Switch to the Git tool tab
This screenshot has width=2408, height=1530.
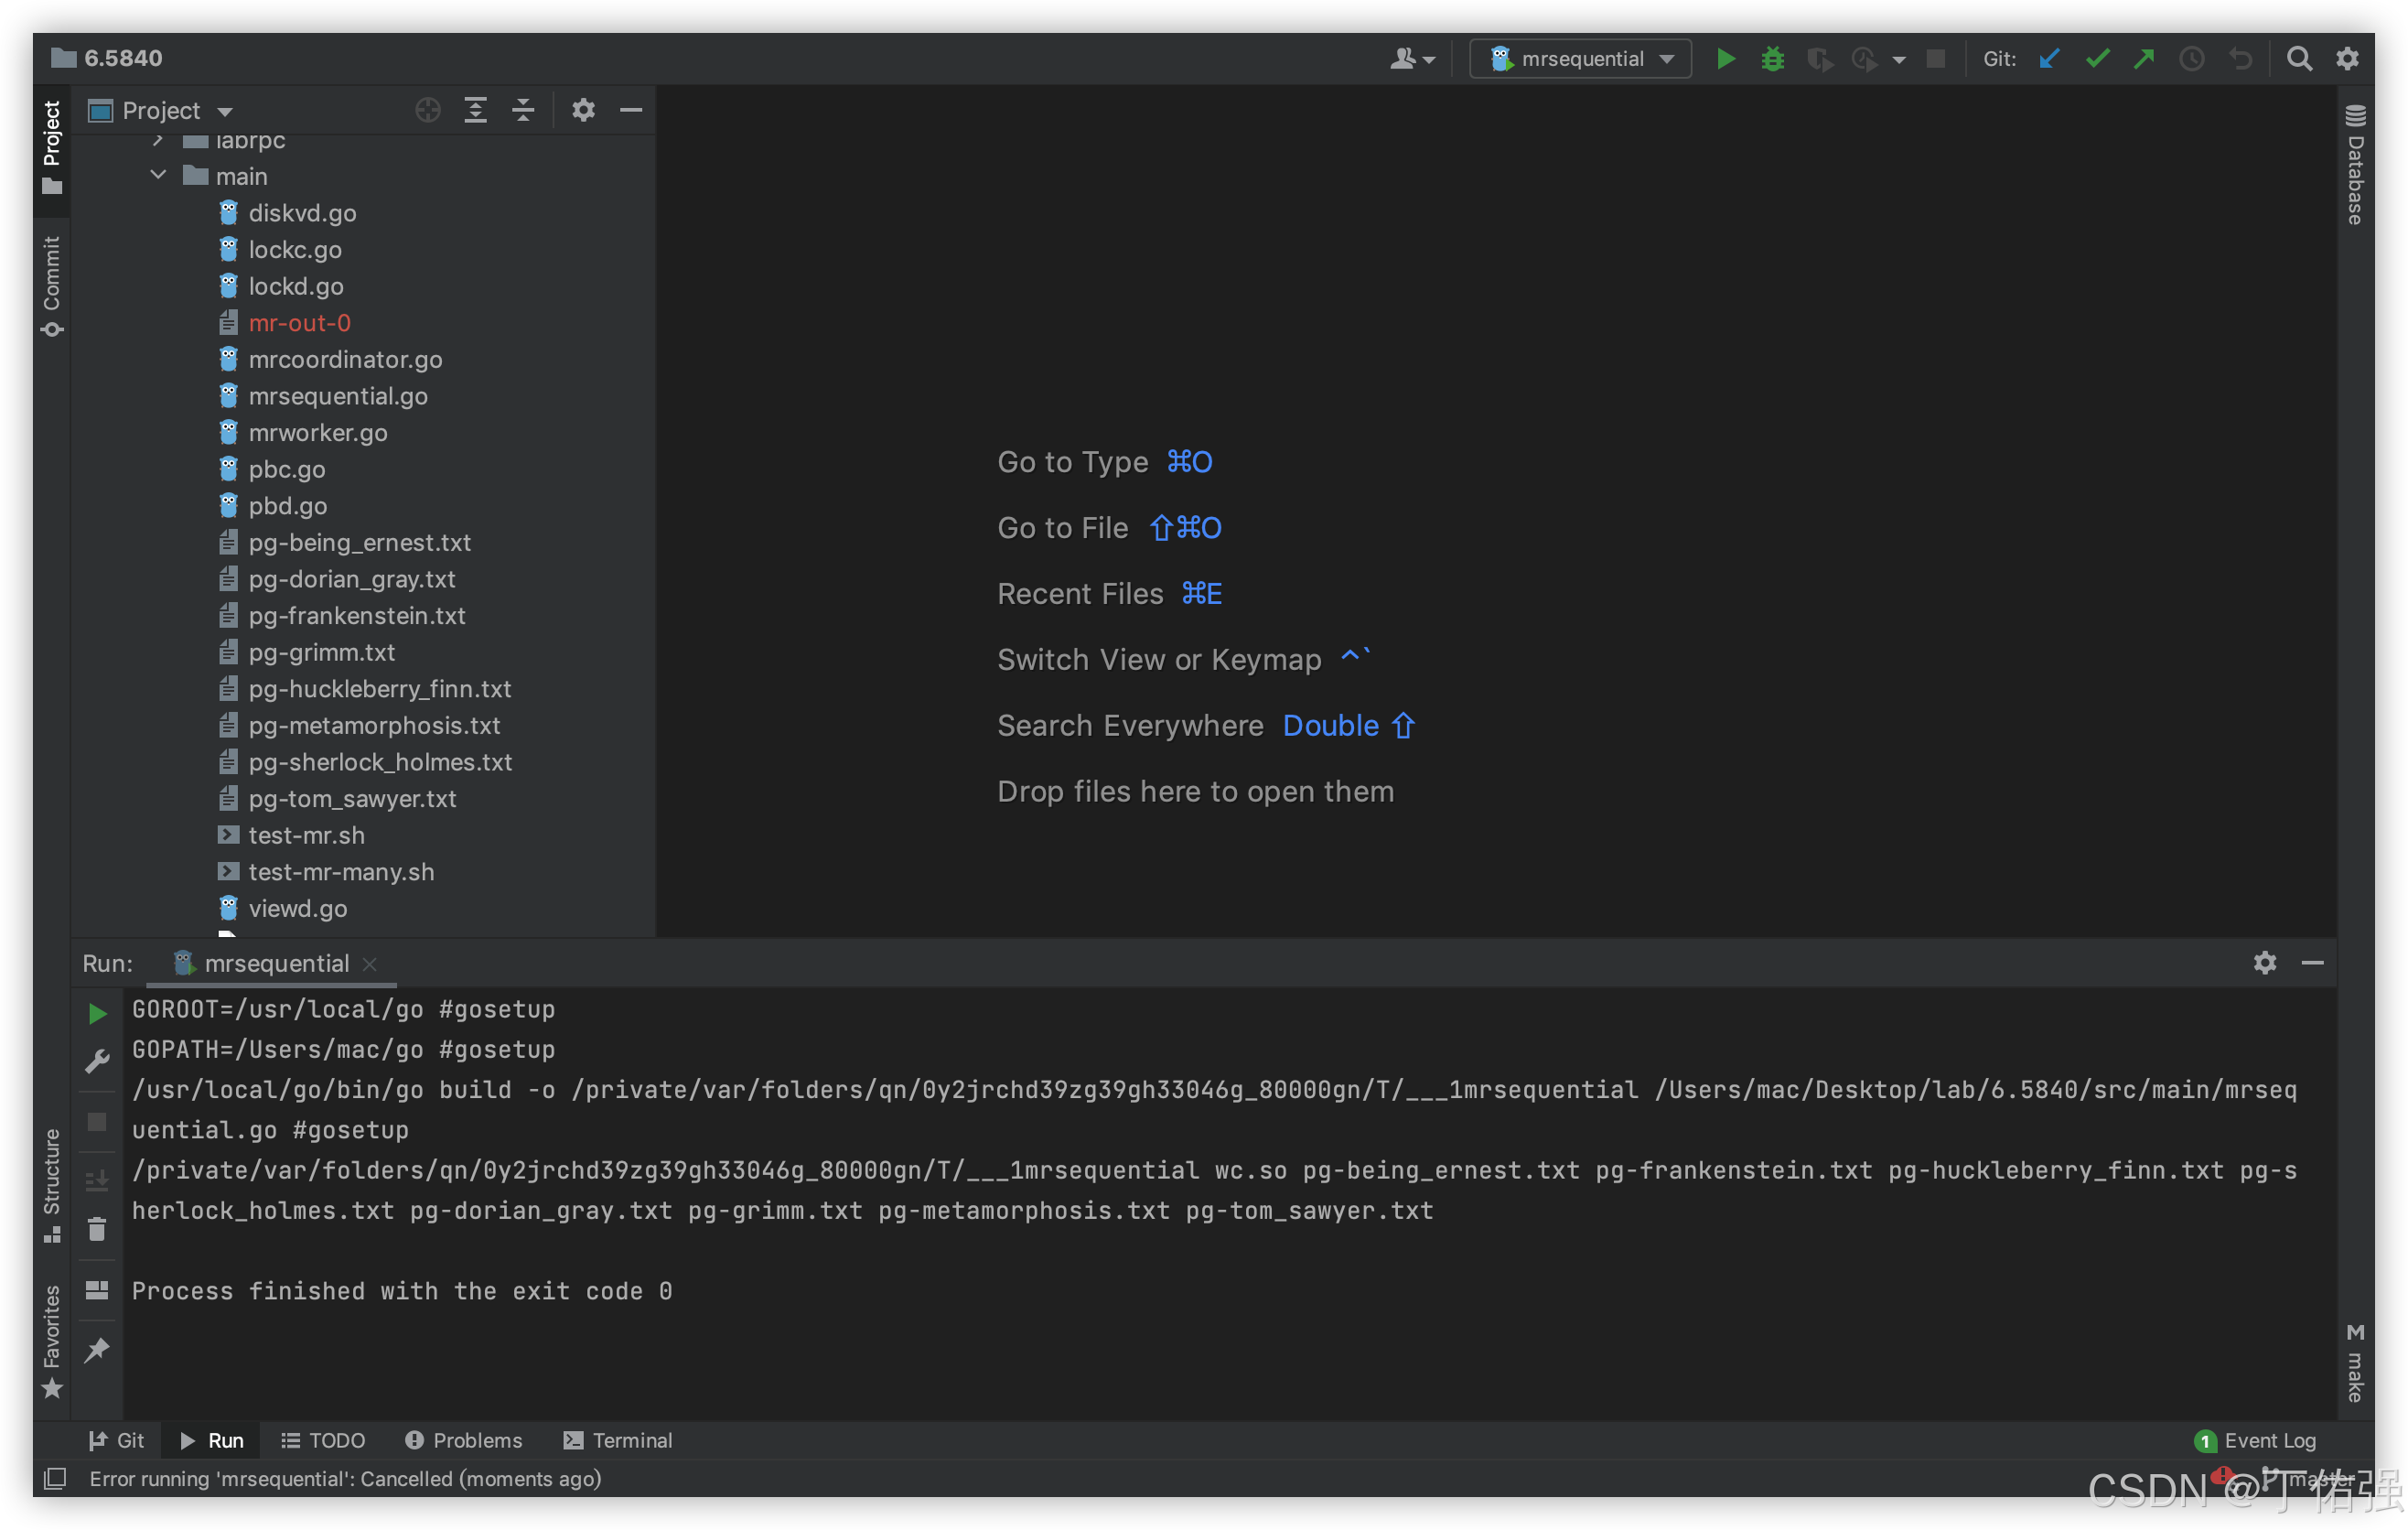point(117,1439)
